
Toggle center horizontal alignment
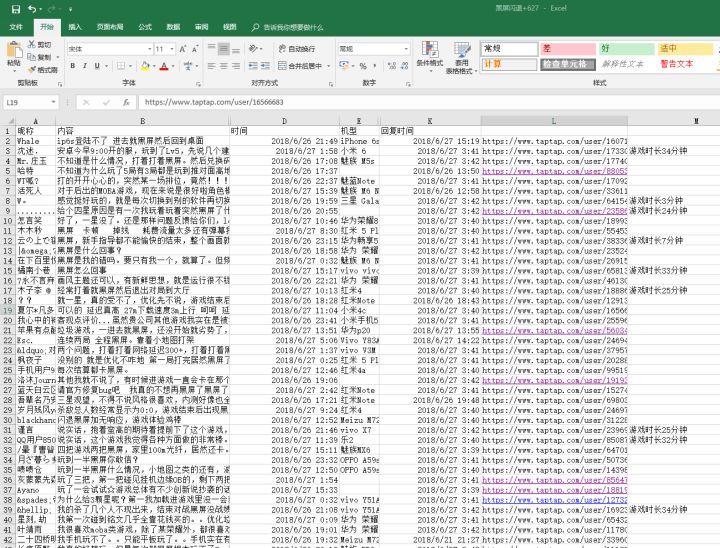point(224,66)
